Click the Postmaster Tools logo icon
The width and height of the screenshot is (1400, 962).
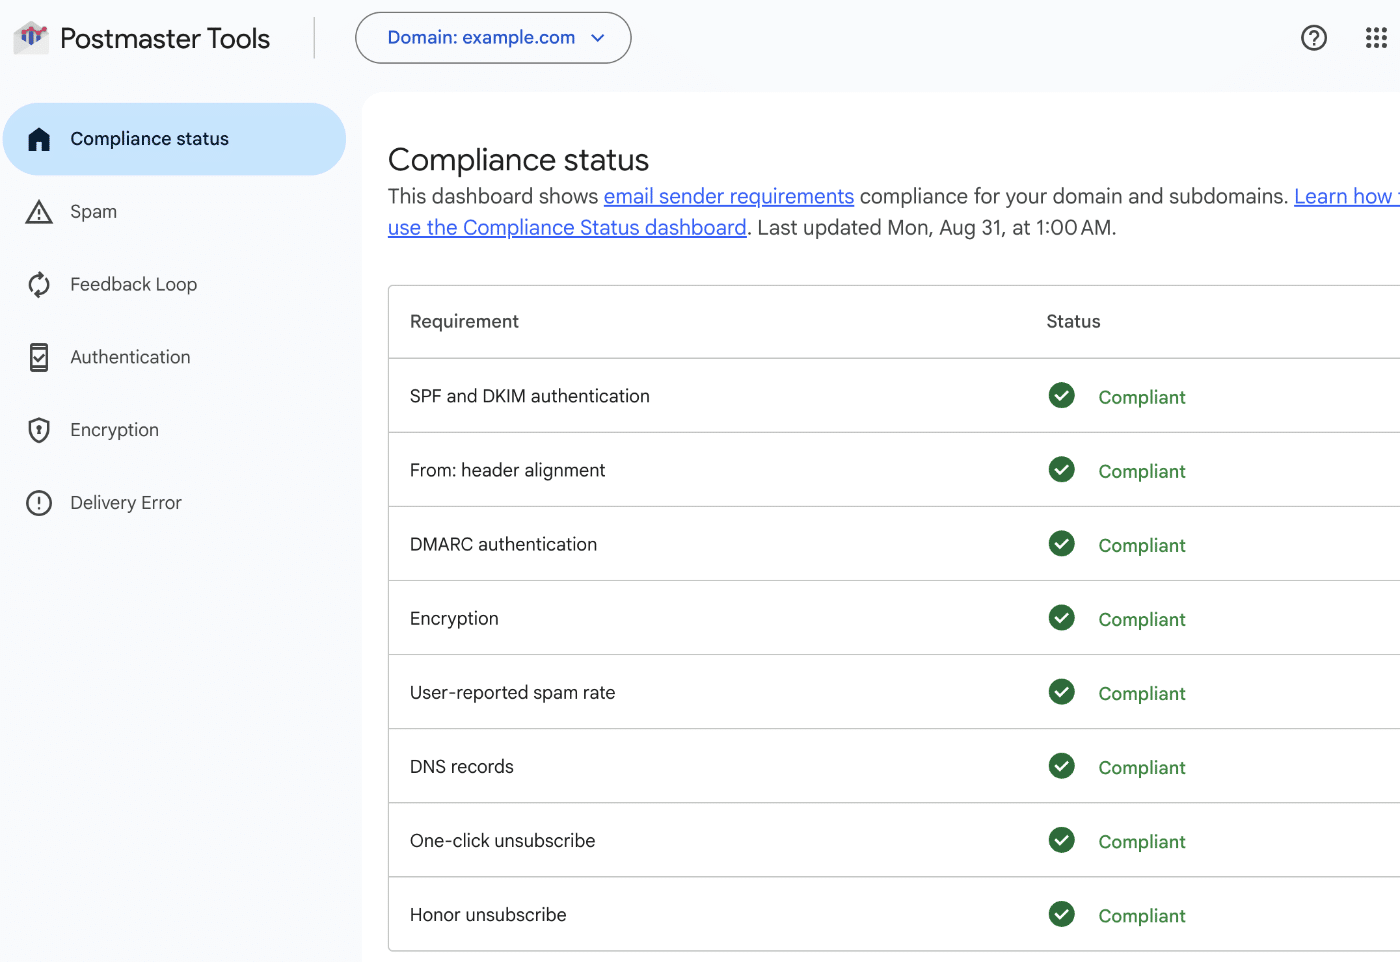pos(31,38)
